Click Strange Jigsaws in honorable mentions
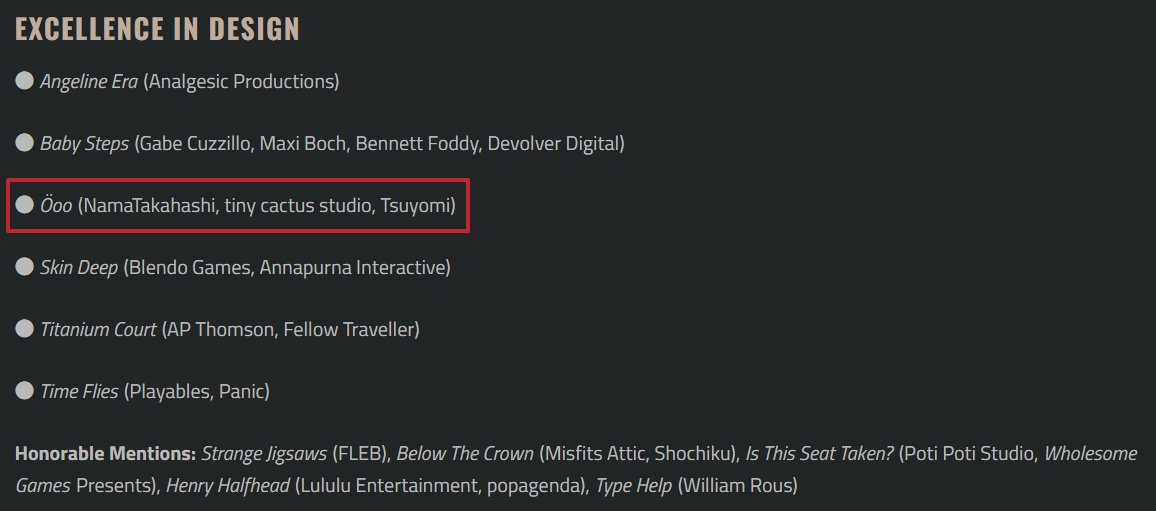1156x511 pixels. pyautogui.click(x=264, y=454)
